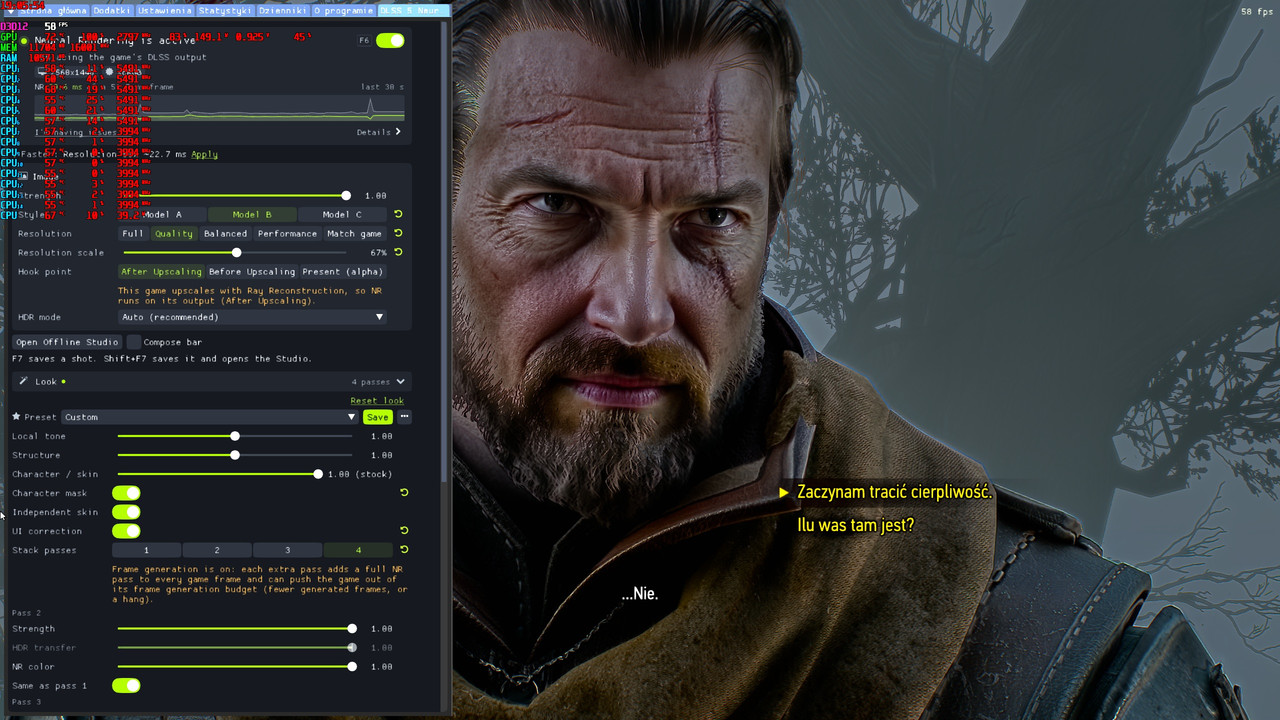Reset the Style model selection

pos(398,214)
